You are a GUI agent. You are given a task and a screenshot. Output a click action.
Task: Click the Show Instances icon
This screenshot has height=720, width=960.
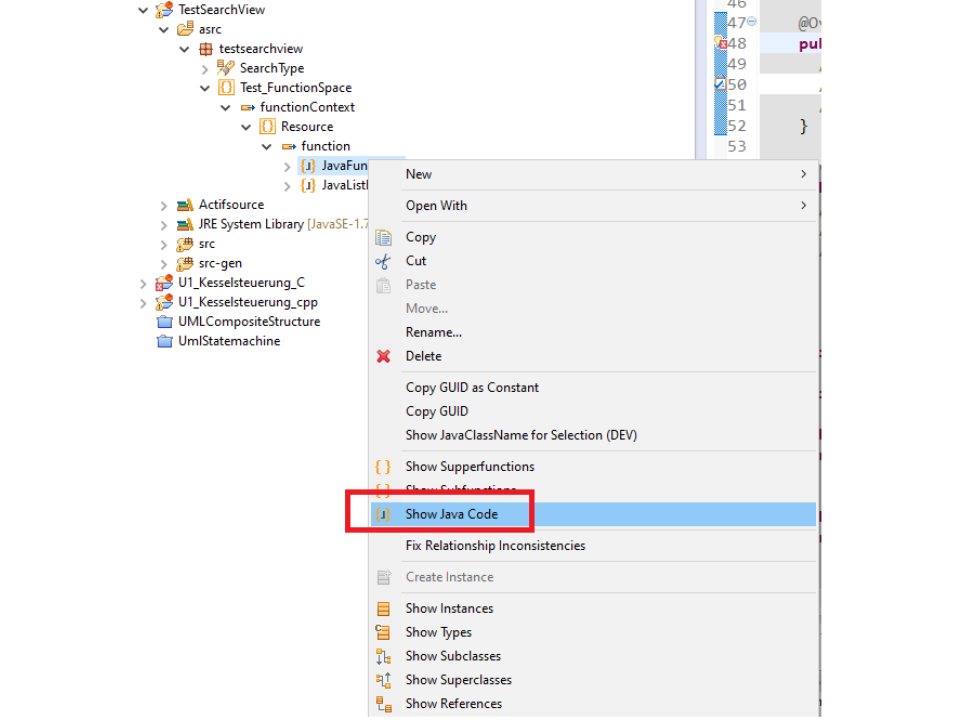point(383,609)
